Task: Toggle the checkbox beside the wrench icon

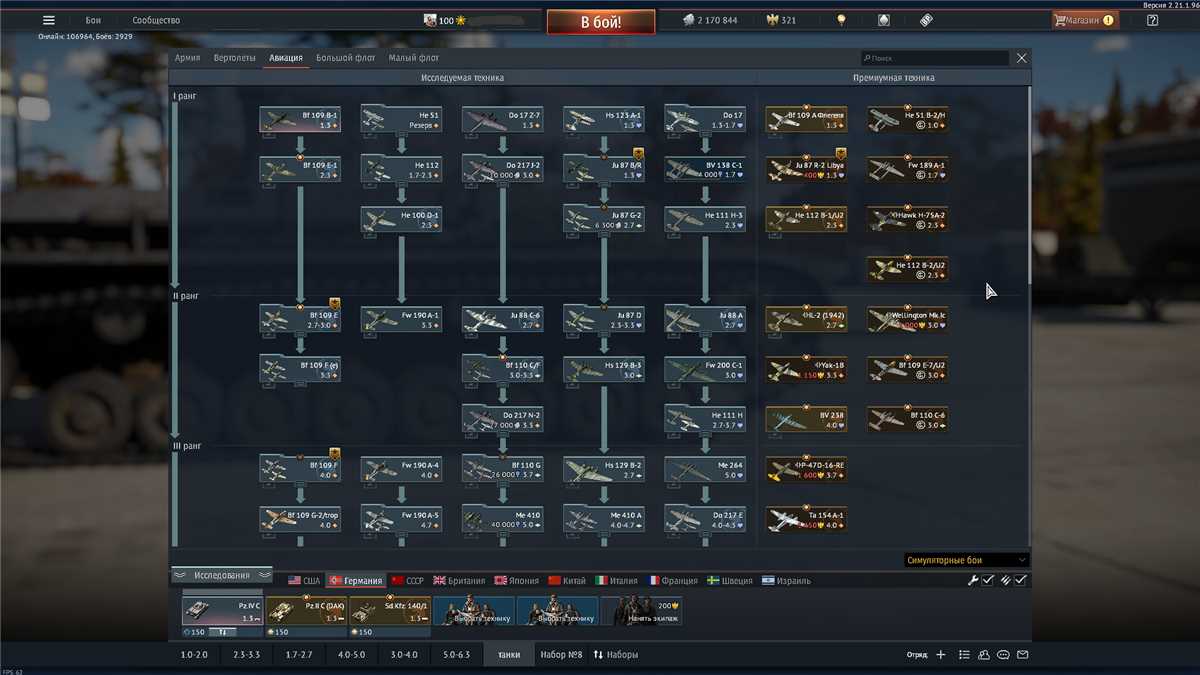Action: 987,580
